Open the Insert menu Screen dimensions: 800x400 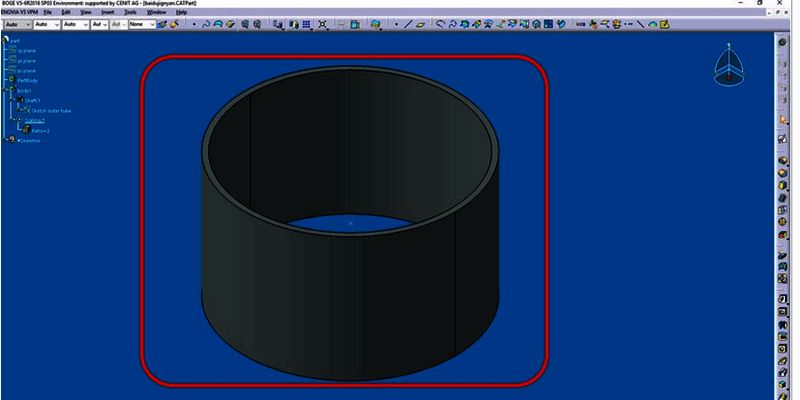click(x=107, y=12)
